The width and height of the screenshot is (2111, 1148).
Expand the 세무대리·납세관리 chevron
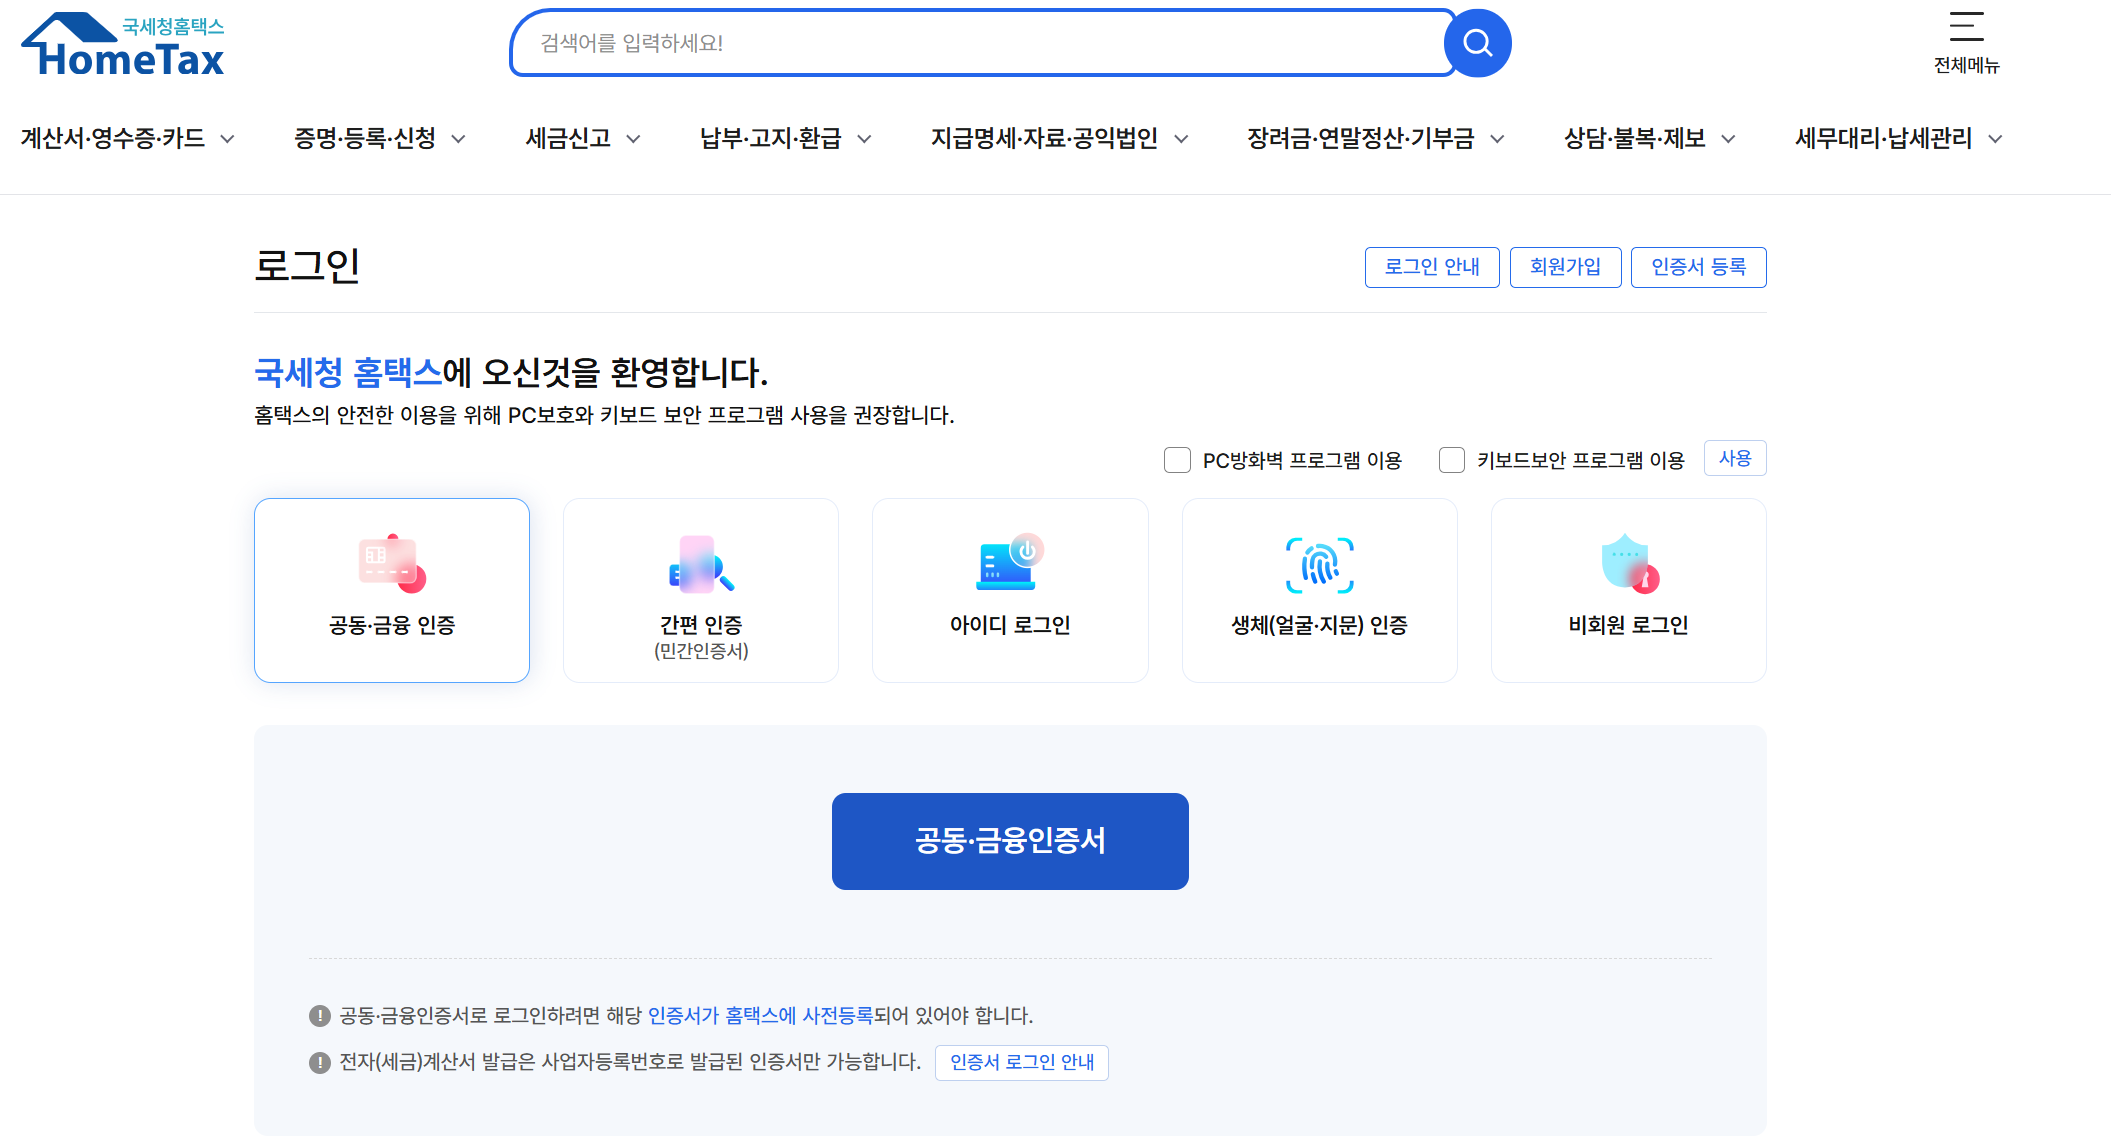[x=1996, y=139]
